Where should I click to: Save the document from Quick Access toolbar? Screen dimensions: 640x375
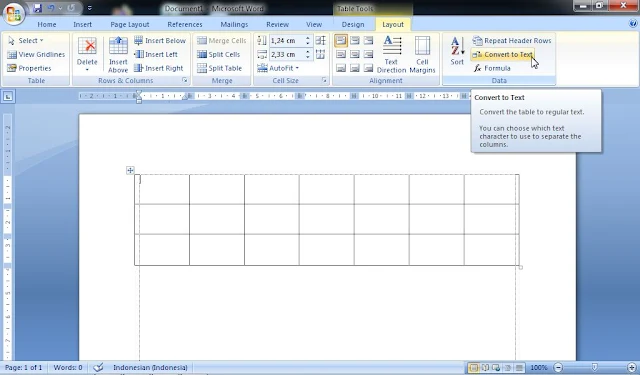coord(38,8)
